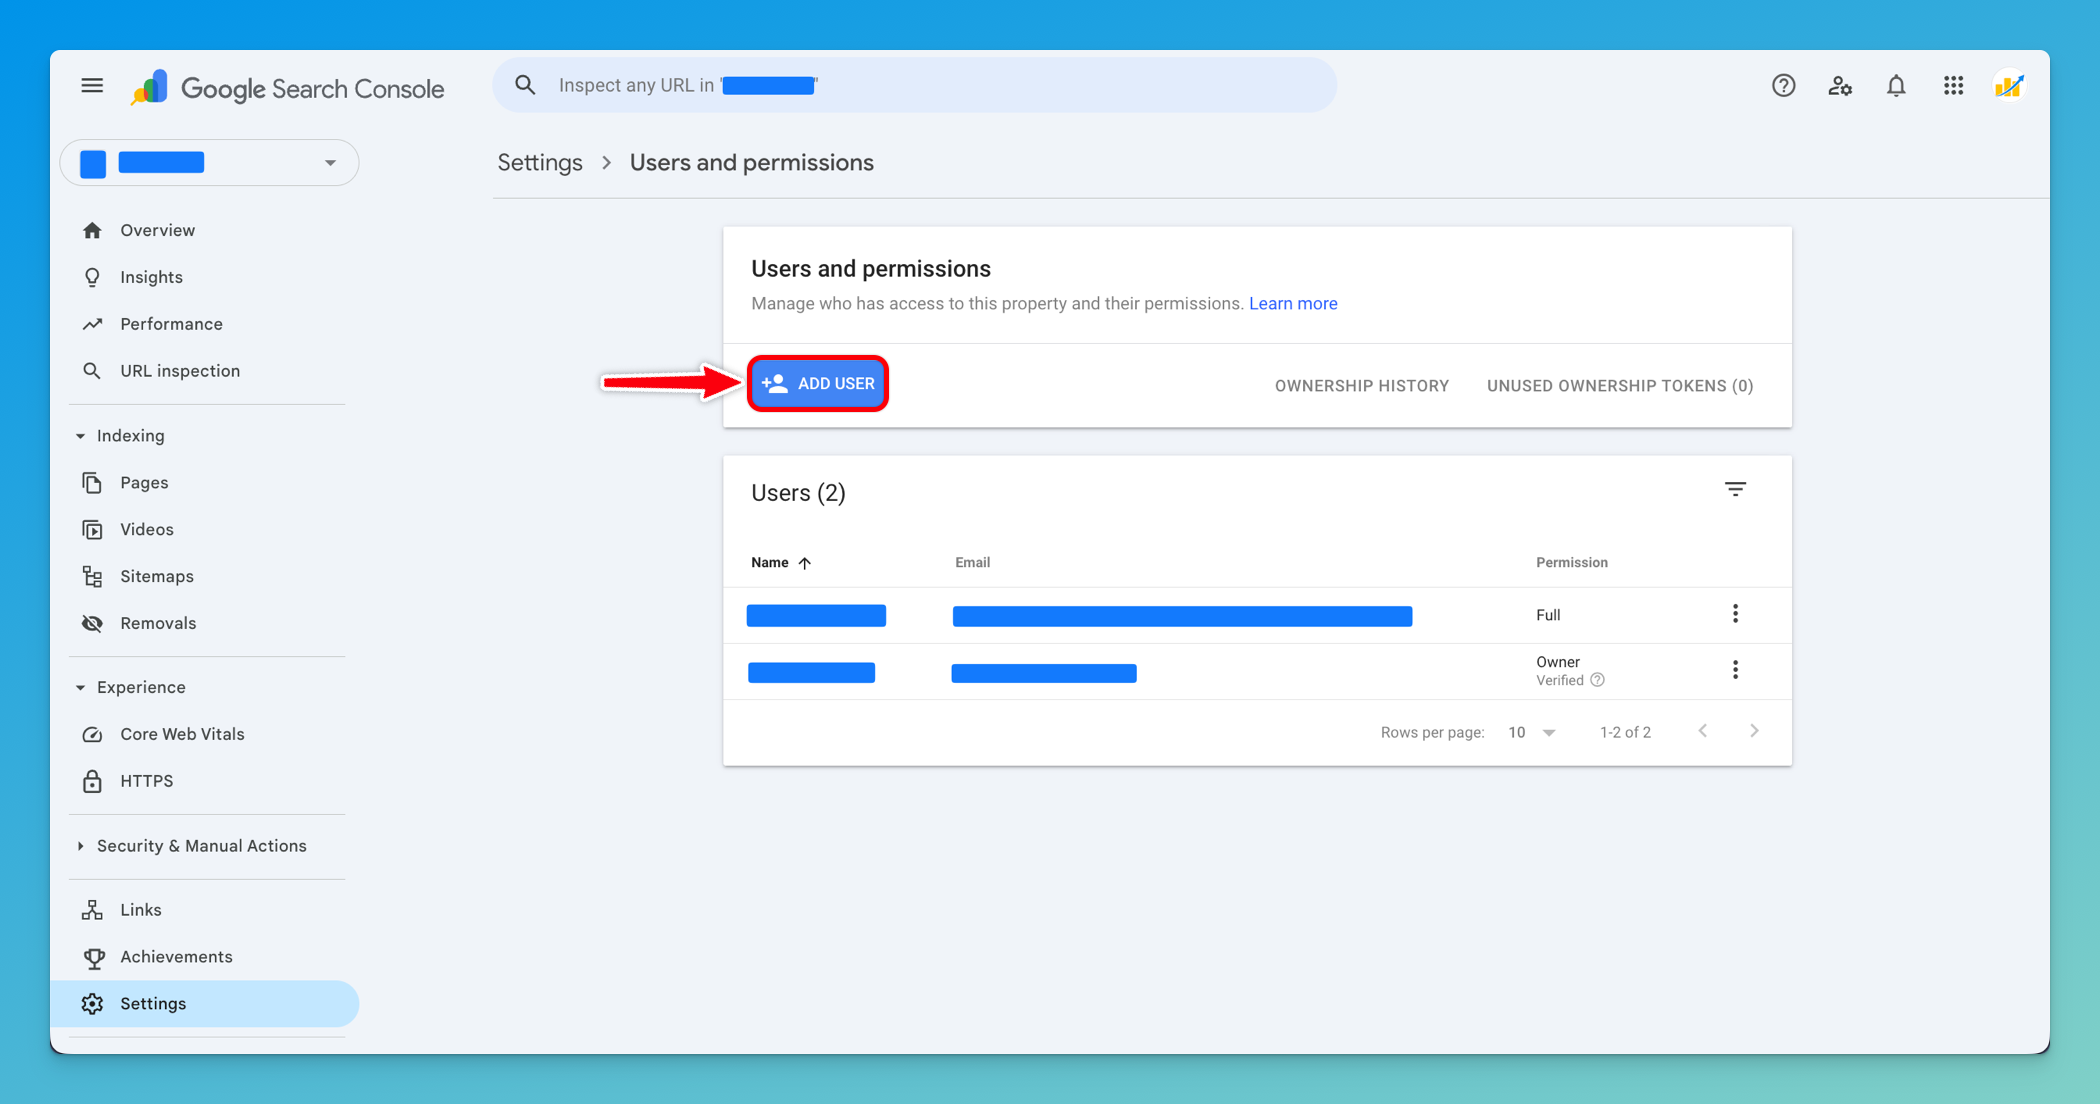
Task: View the notifications bell
Action: click(1896, 86)
